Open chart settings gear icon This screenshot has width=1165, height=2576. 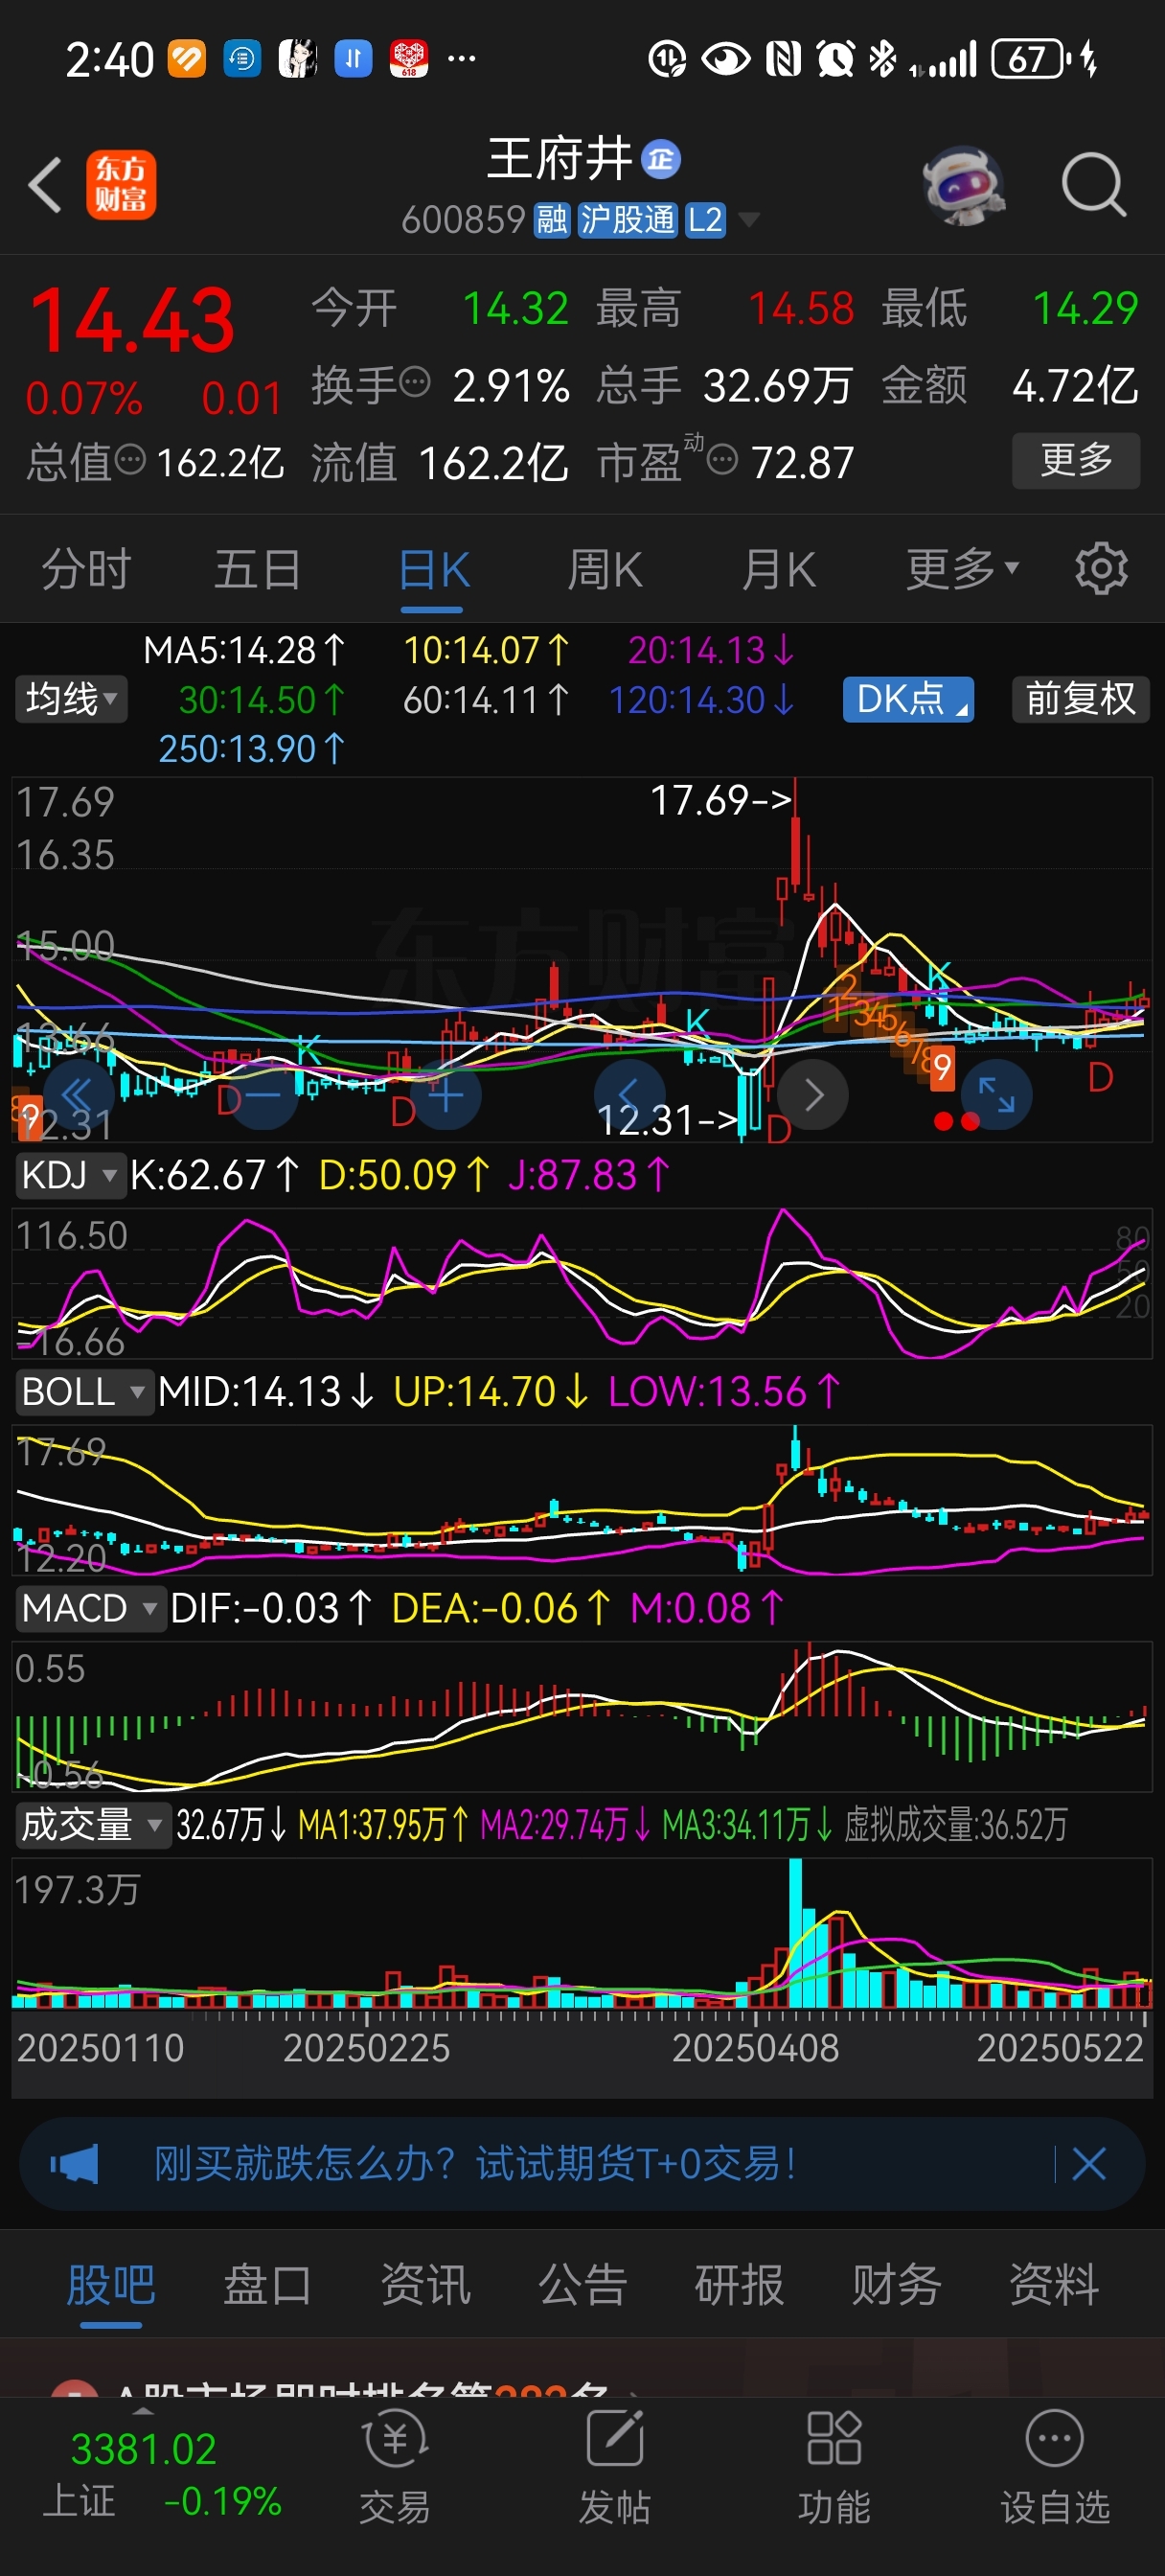[x=1101, y=569]
